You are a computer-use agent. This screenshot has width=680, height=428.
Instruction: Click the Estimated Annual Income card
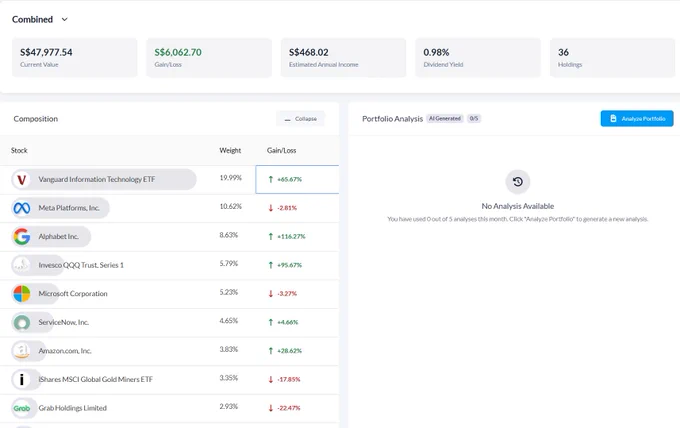[343, 58]
